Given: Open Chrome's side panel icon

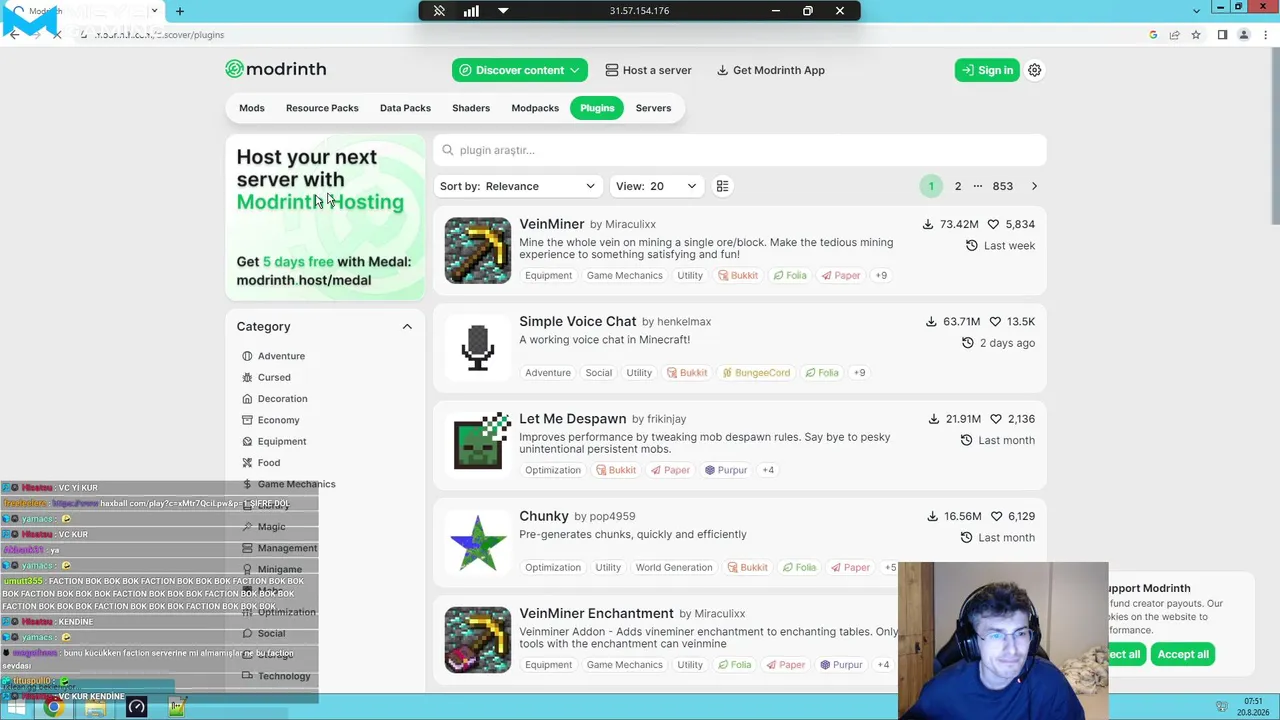Looking at the screenshot, I should tap(1222, 35).
